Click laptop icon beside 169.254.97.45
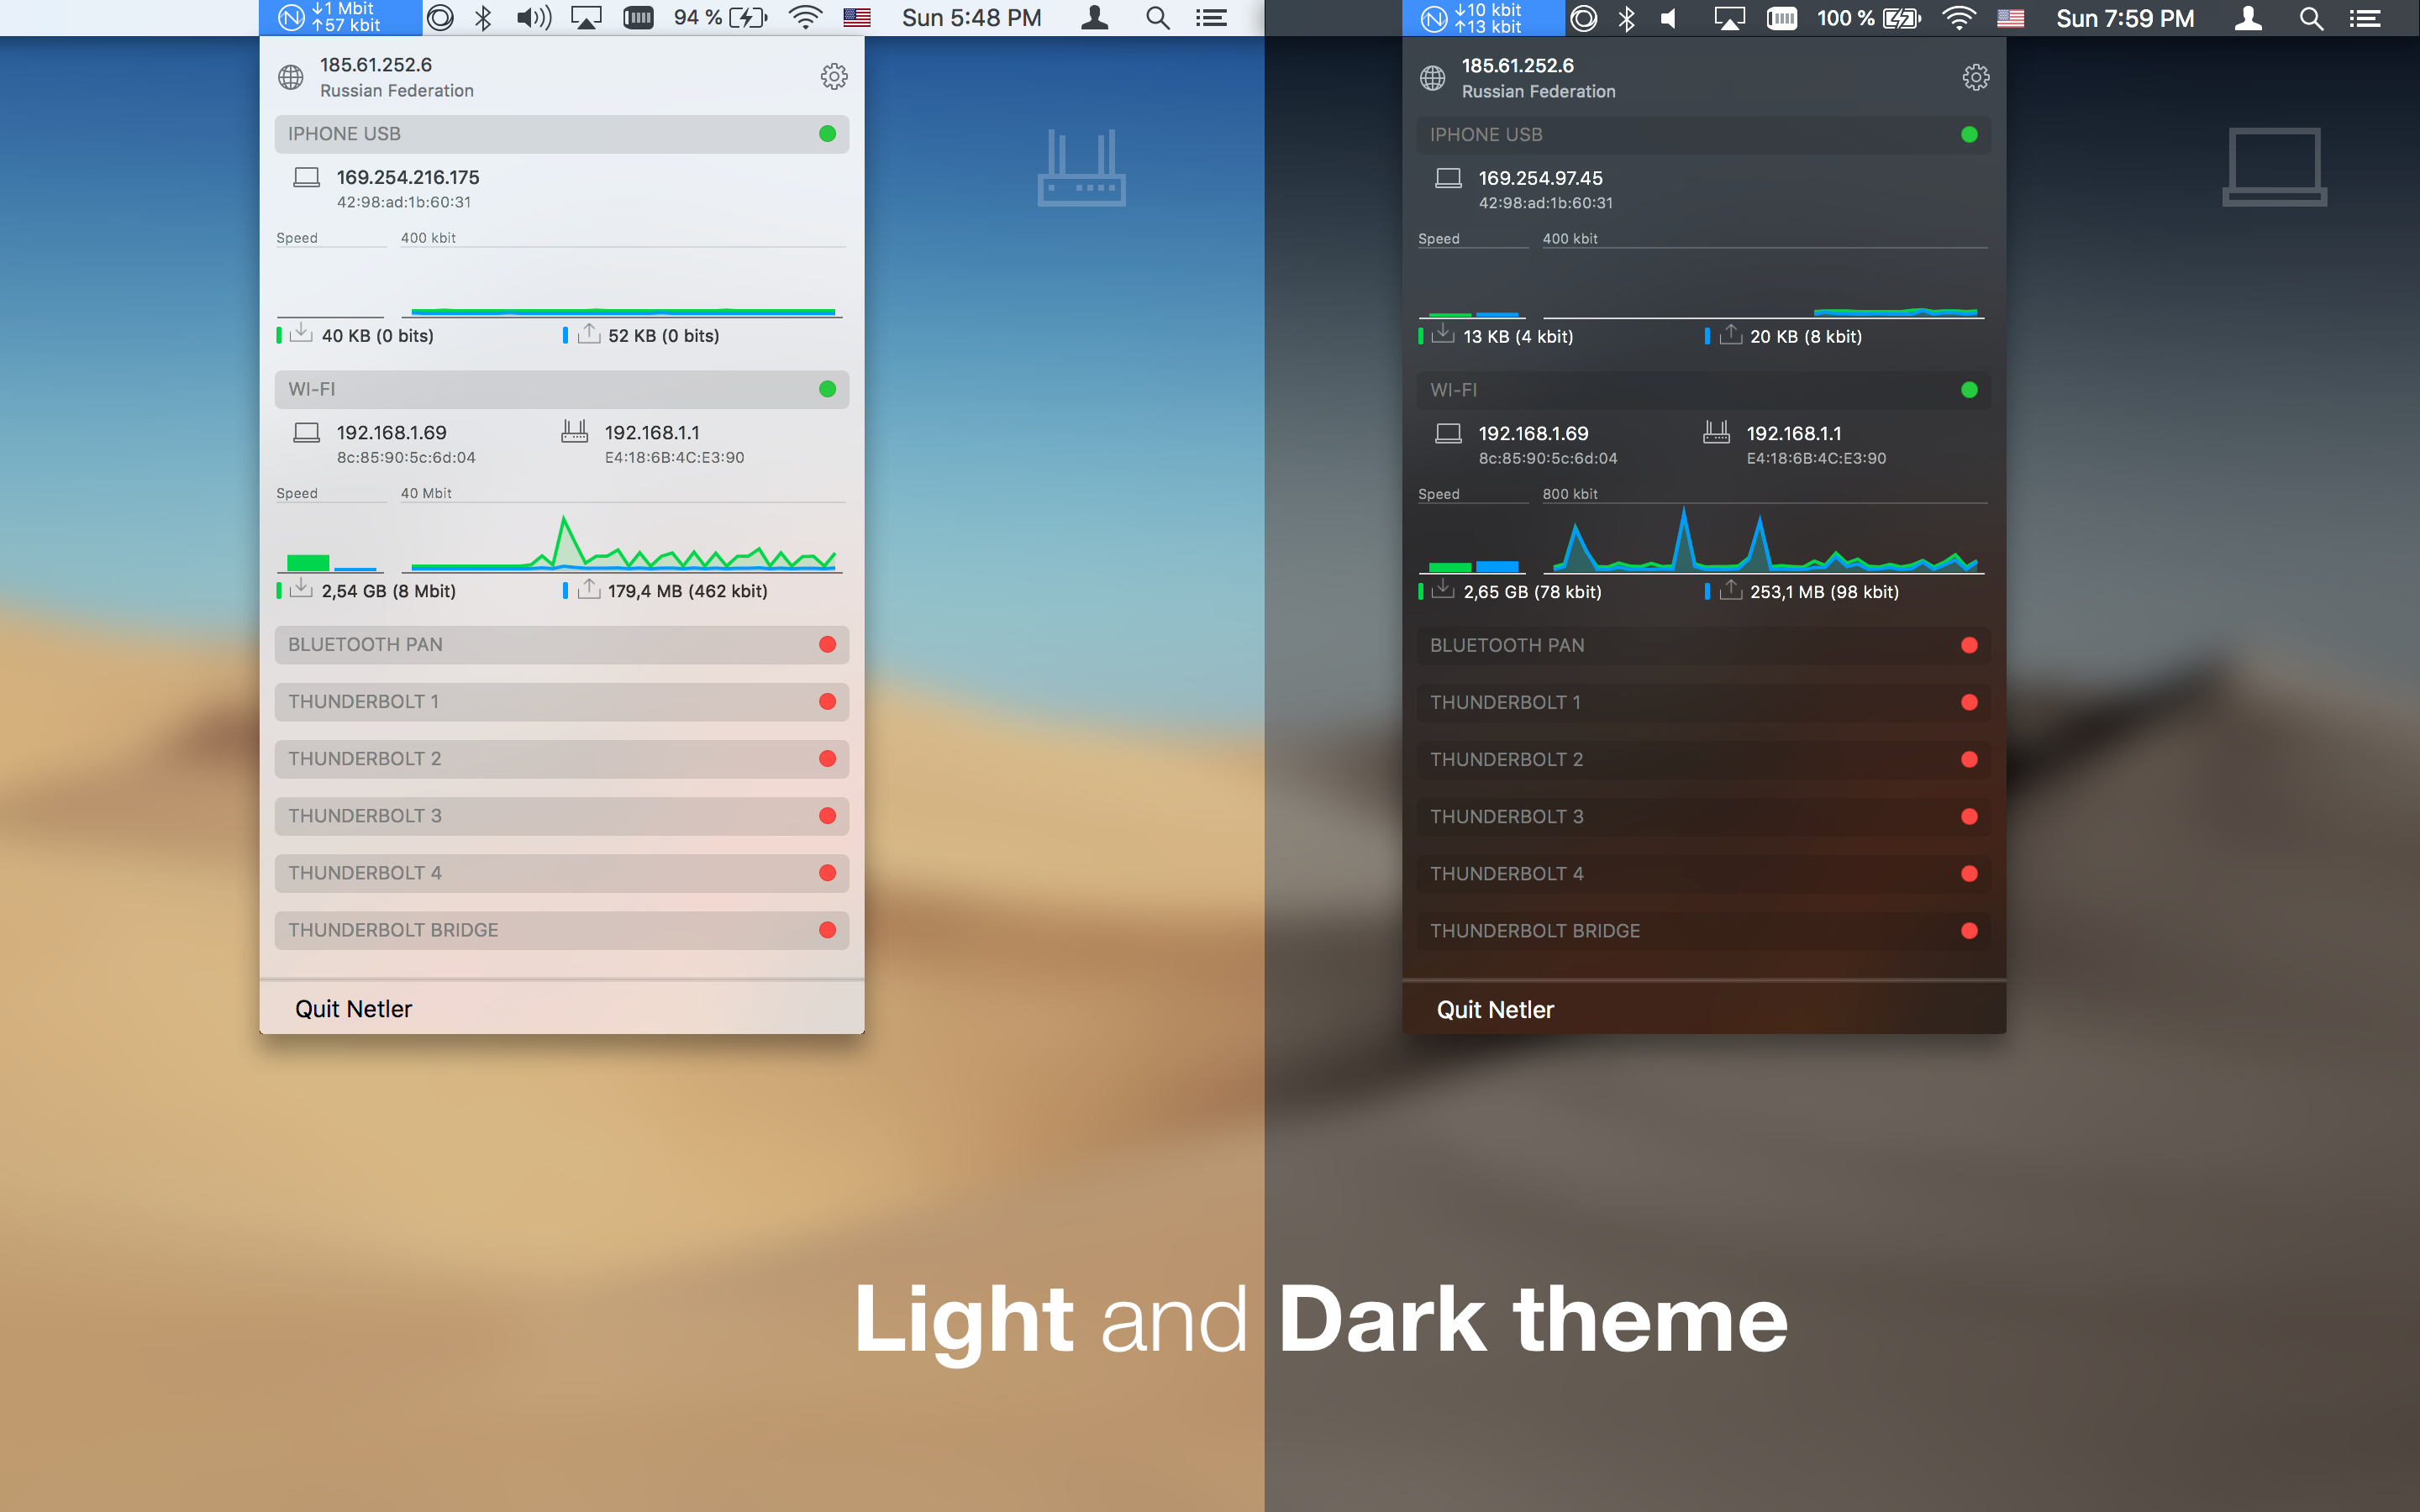This screenshot has height=1512, width=2420. (x=1448, y=179)
